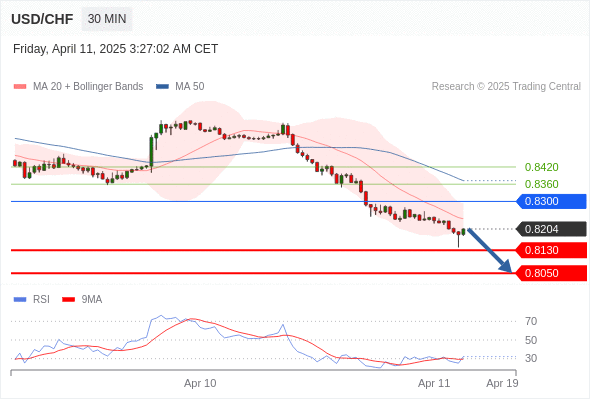Toggle the MA 20 + Bollinger Bands legend
This screenshot has height=400, width=590.
[x=78, y=87]
